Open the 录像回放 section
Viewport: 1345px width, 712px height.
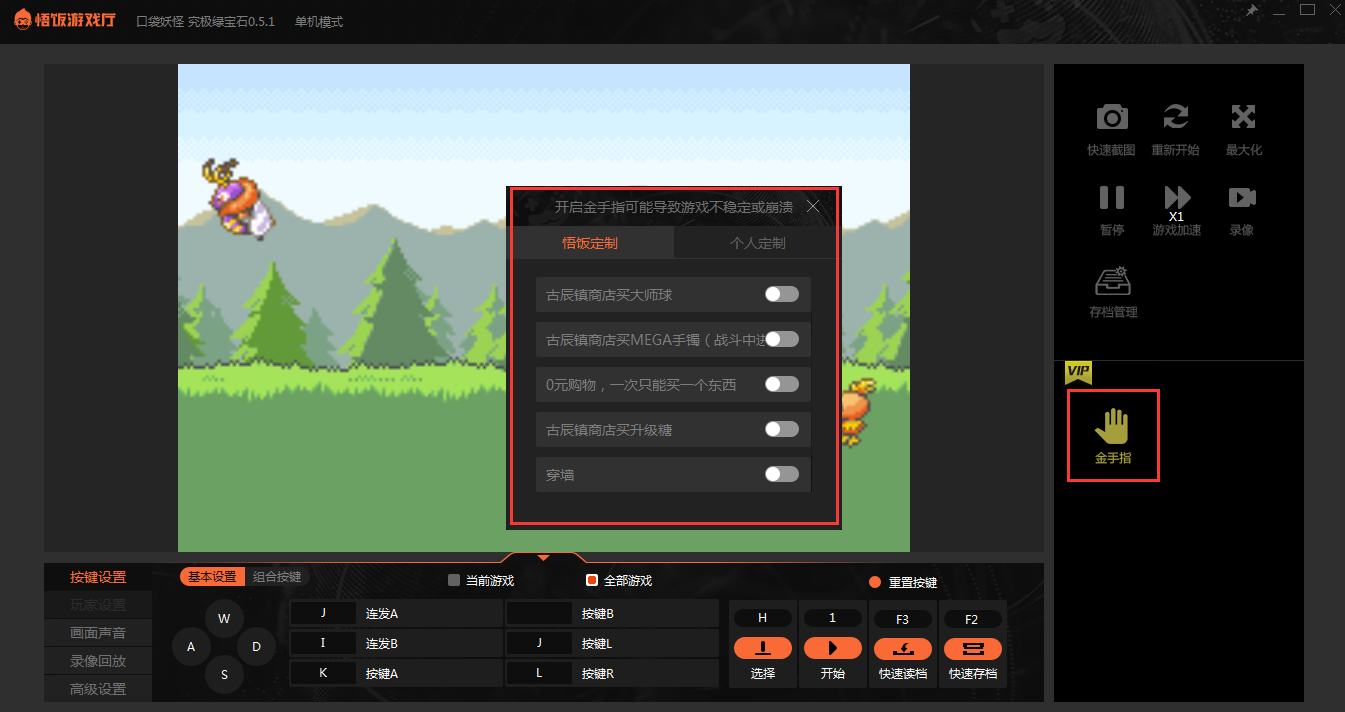(98, 661)
